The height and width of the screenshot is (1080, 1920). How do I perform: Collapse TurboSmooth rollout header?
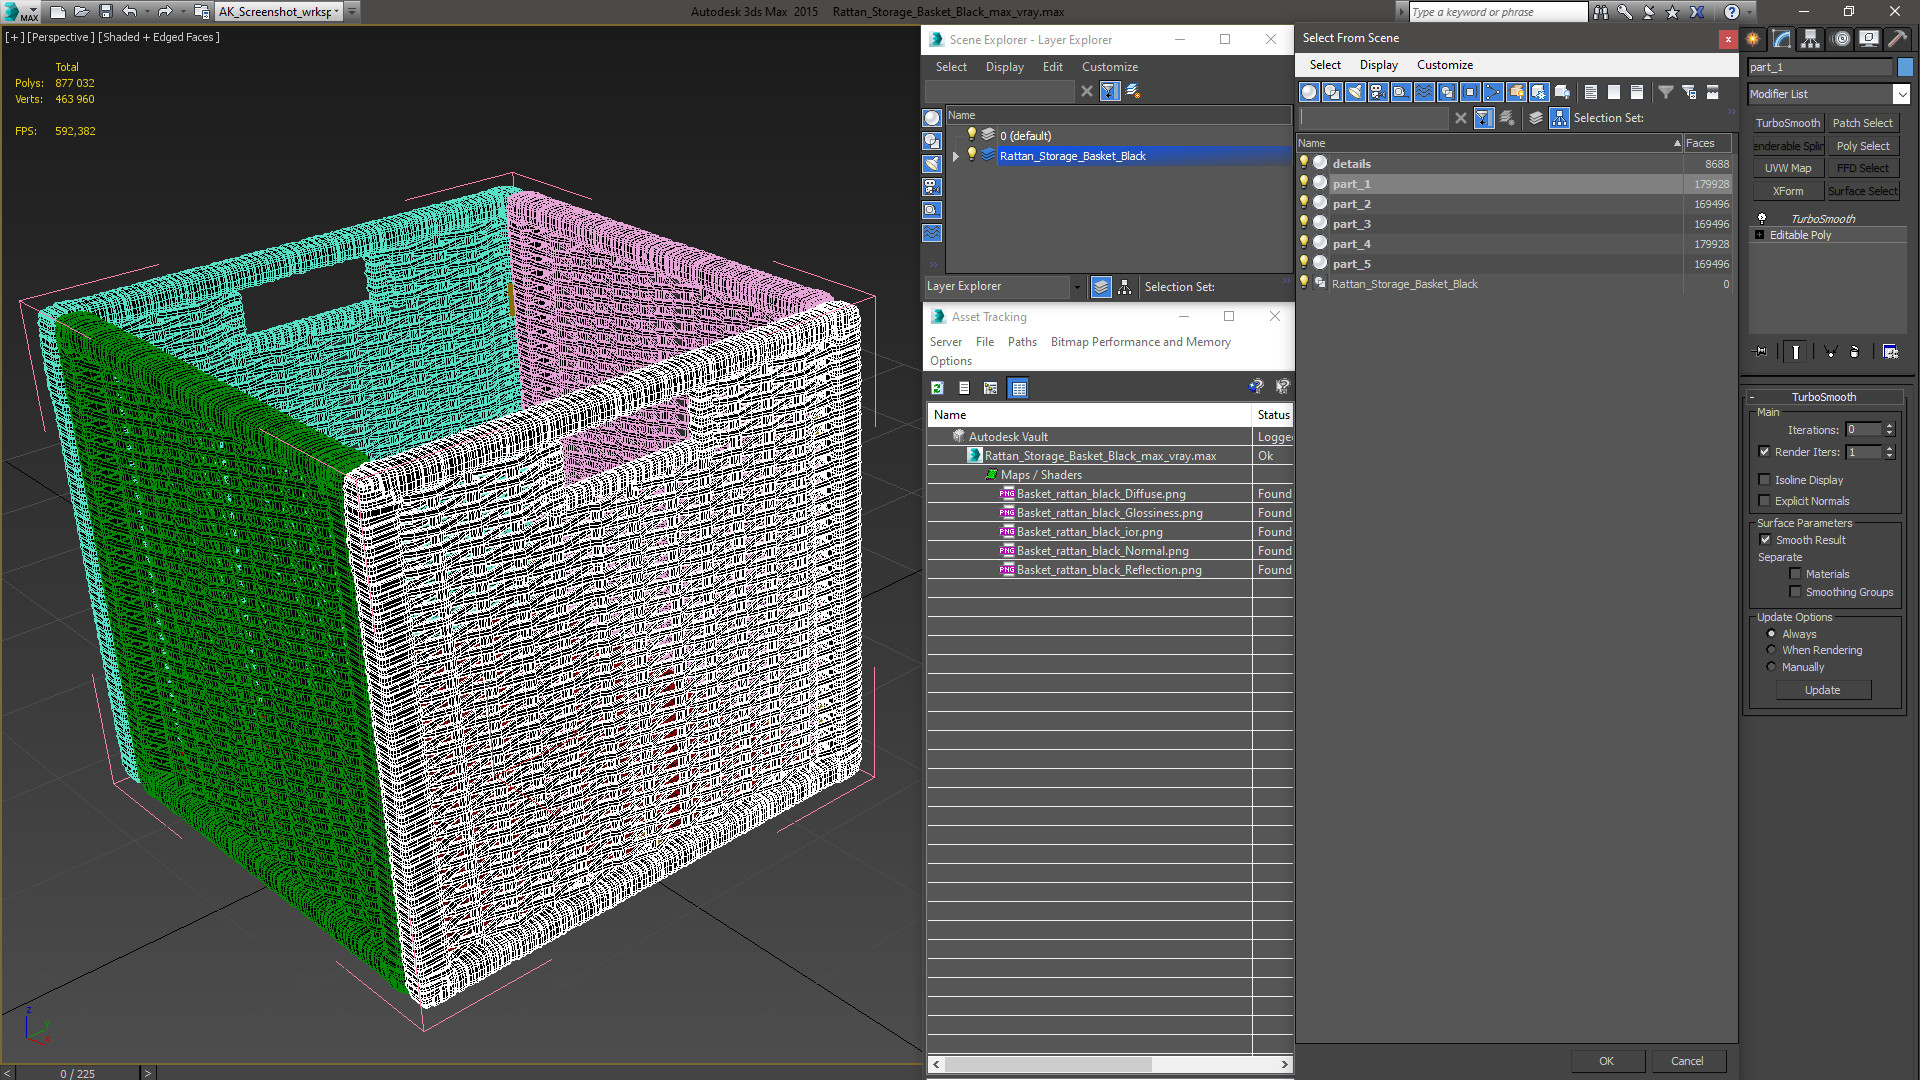(x=1823, y=397)
